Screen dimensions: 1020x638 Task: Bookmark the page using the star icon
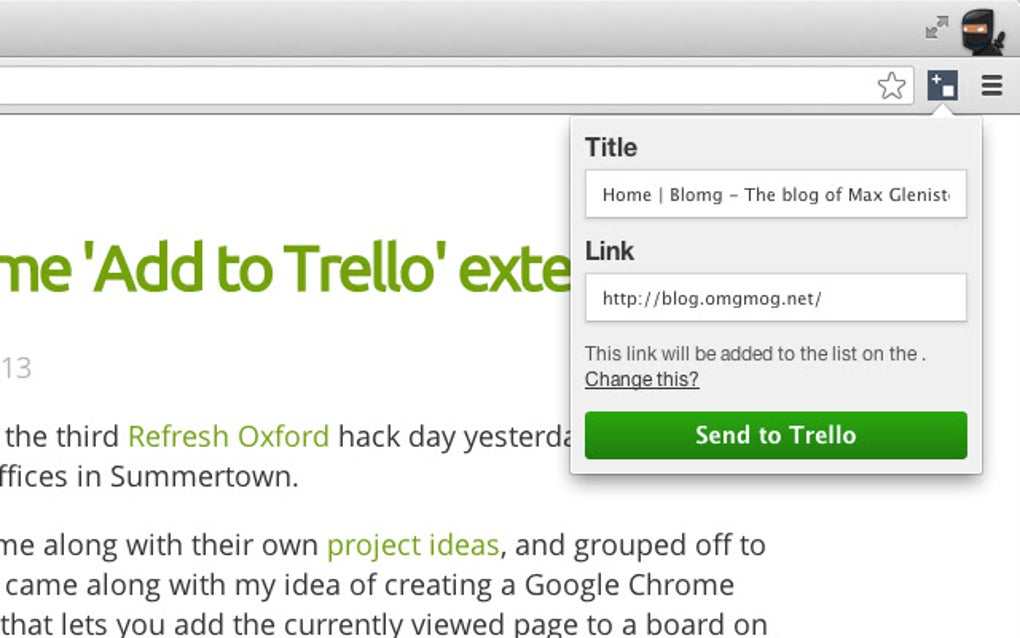point(893,86)
